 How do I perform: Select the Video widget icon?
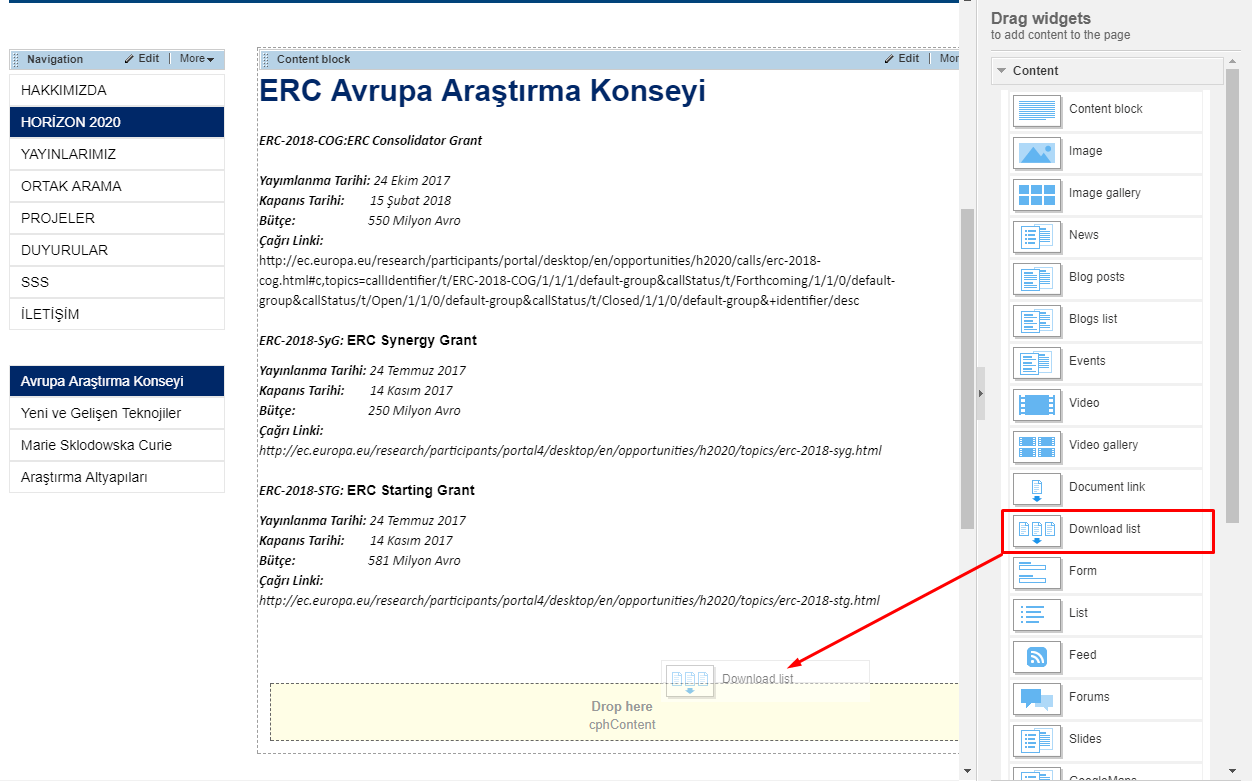click(x=1037, y=404)
